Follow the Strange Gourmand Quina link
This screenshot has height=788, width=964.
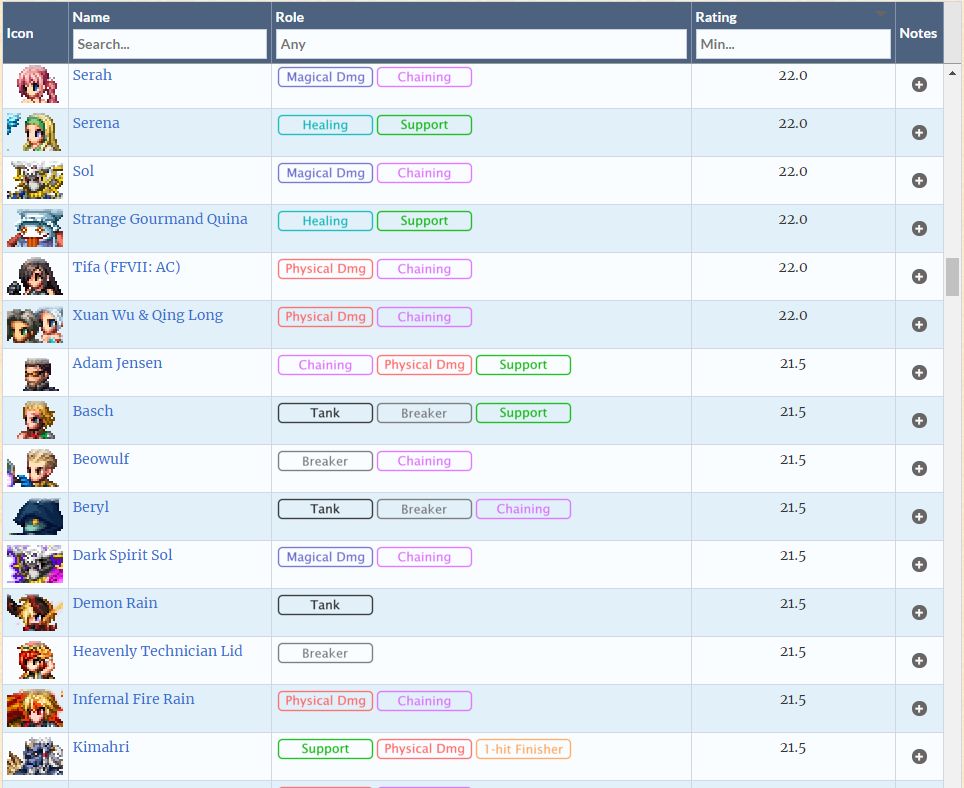160,219
